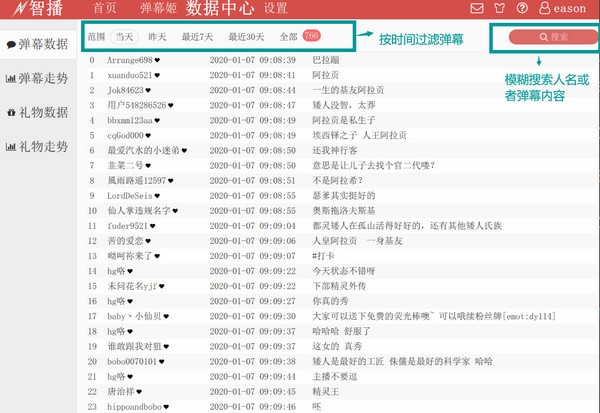Screen dimensions: 600x413
Task: Click the heart icon beside xuanduo521
Action: (x=156, y=75)
